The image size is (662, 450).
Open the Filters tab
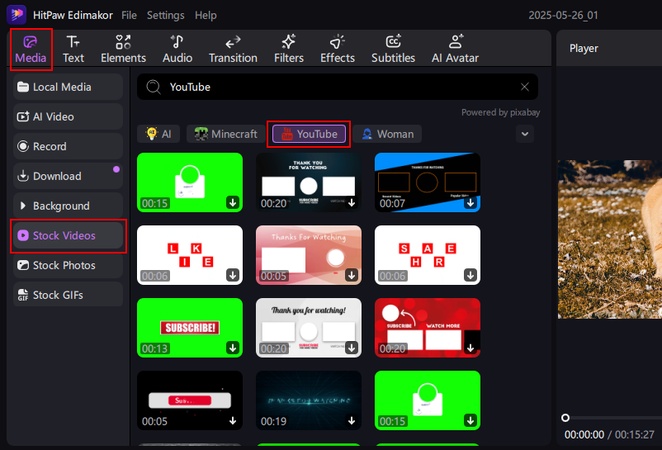coord(289,49)
